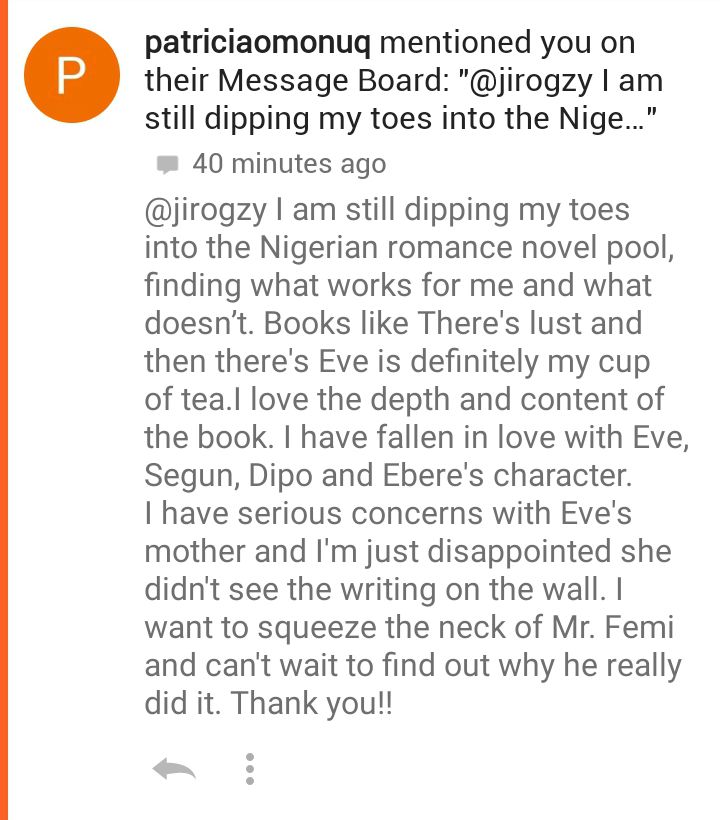720x820 pixels.
Task: Open patriciaomonuq's profile from username
Action: 257,43
